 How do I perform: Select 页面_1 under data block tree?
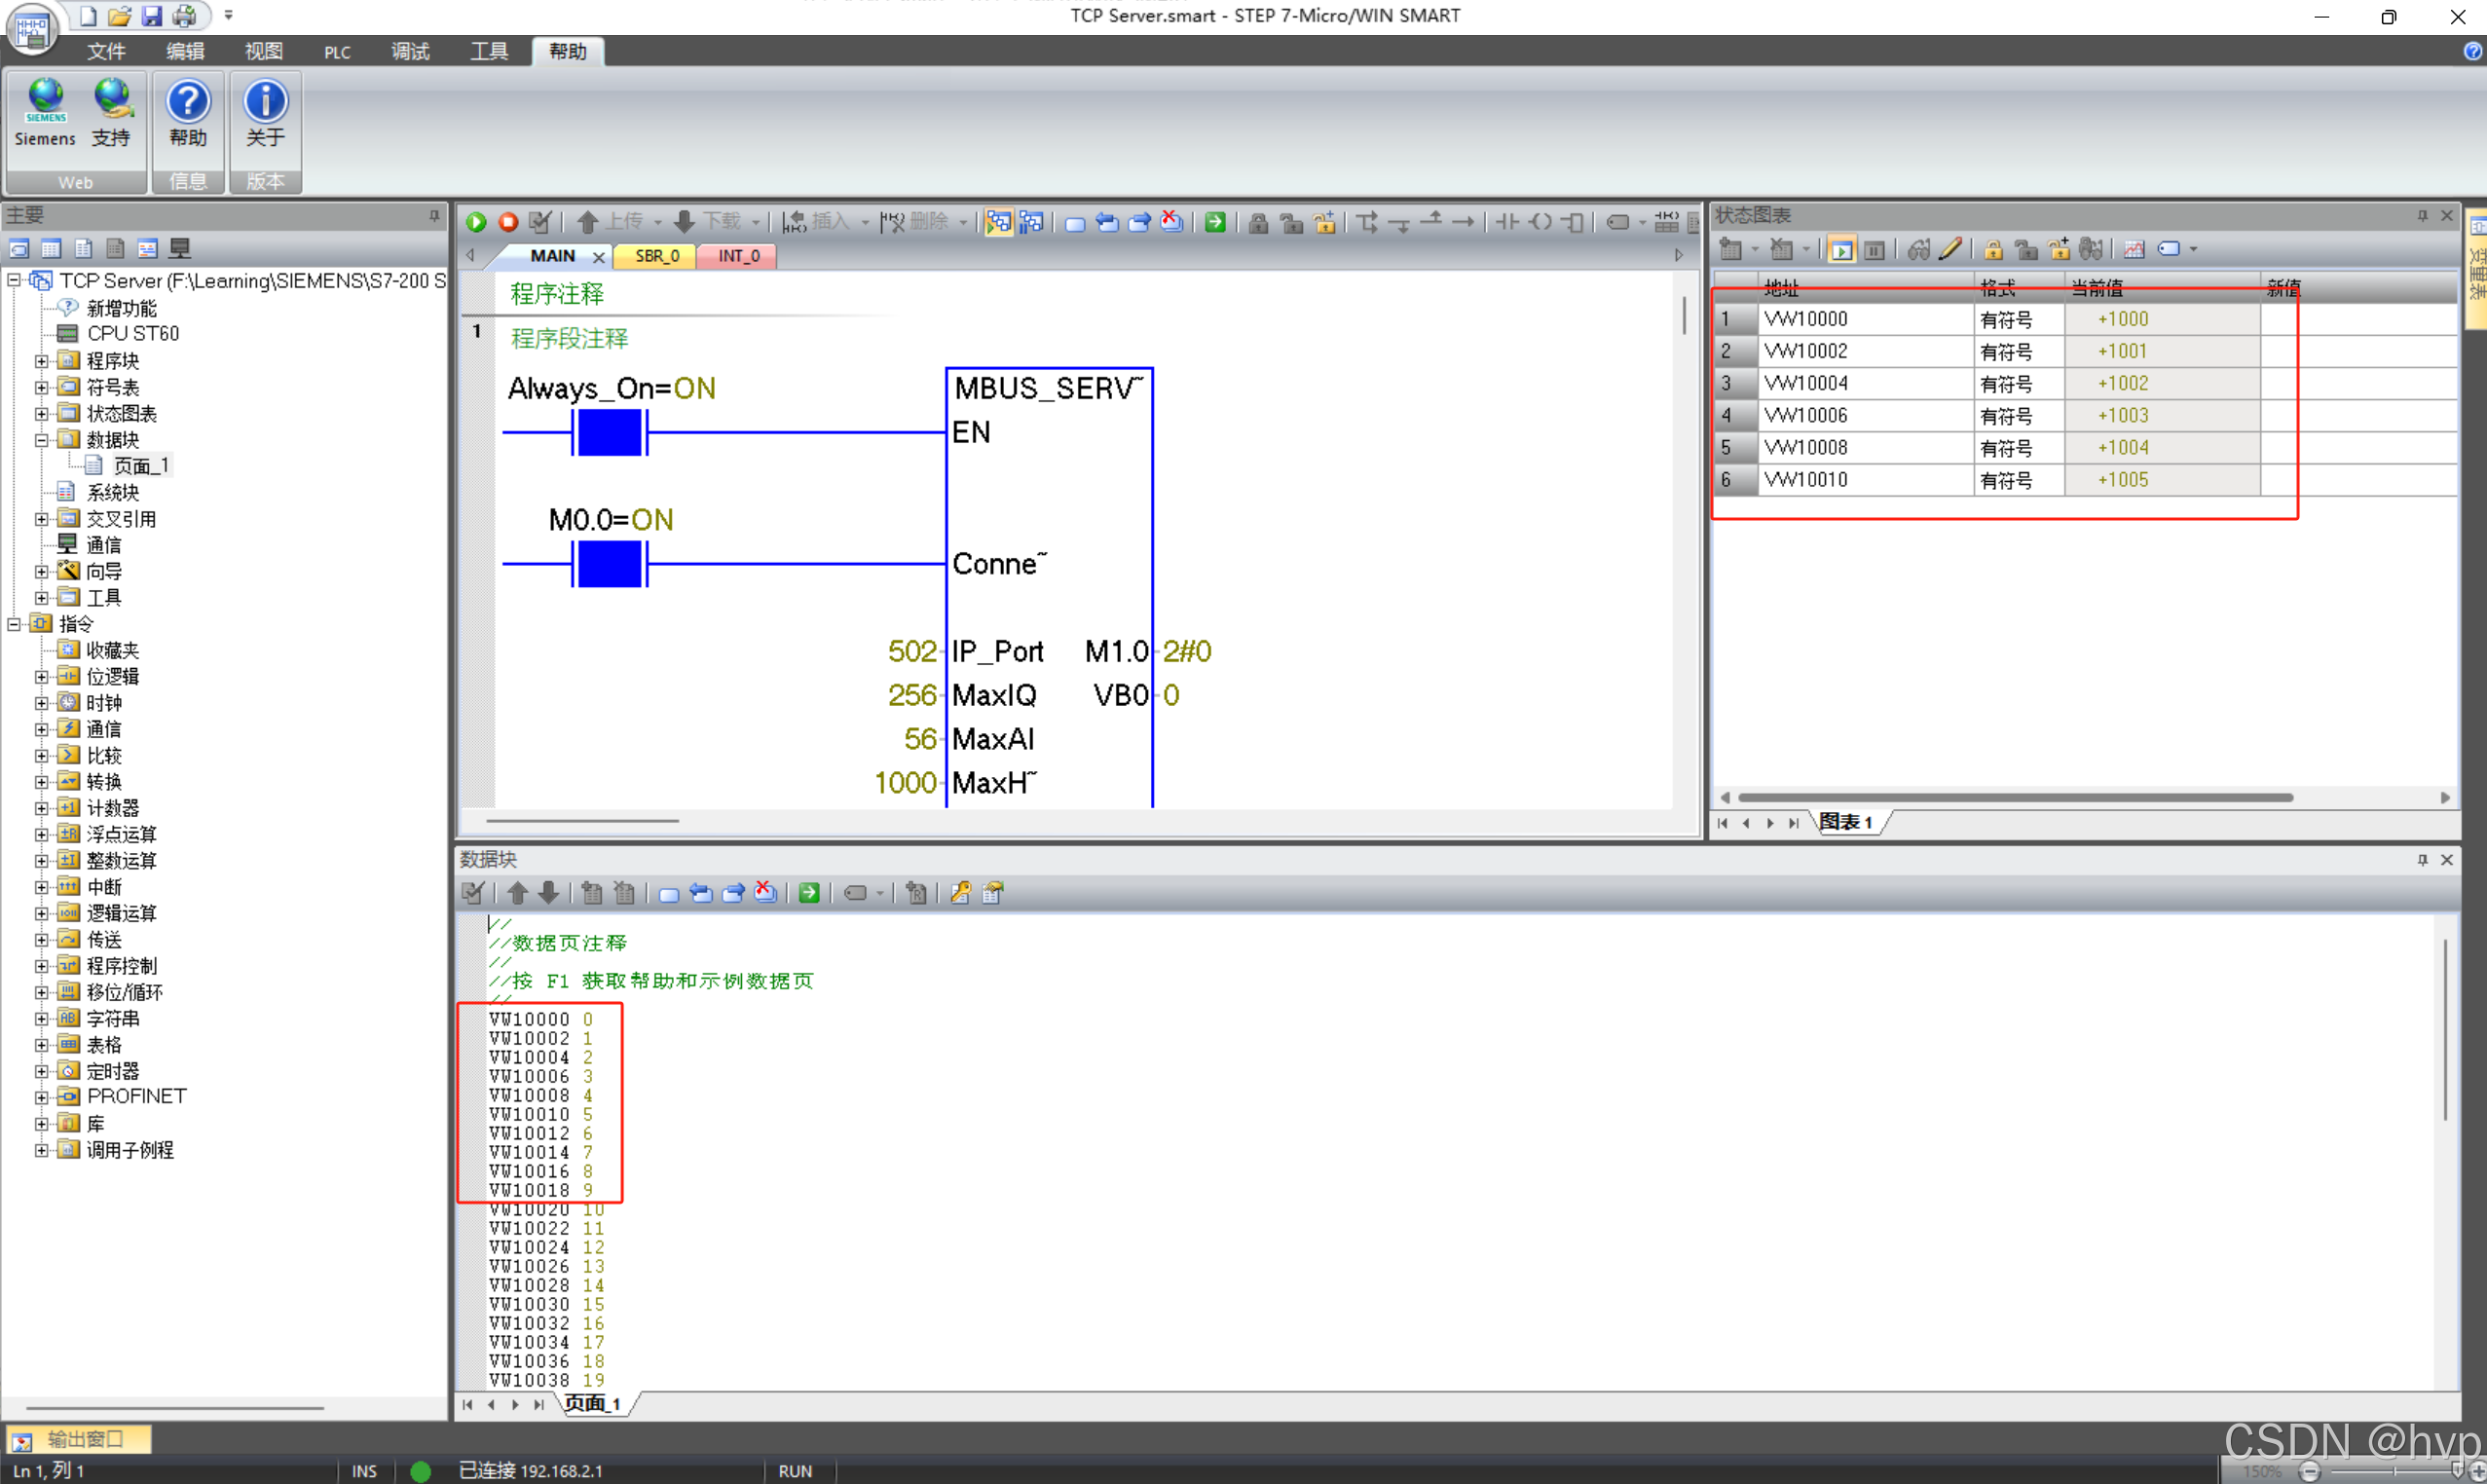click(139, 466)
